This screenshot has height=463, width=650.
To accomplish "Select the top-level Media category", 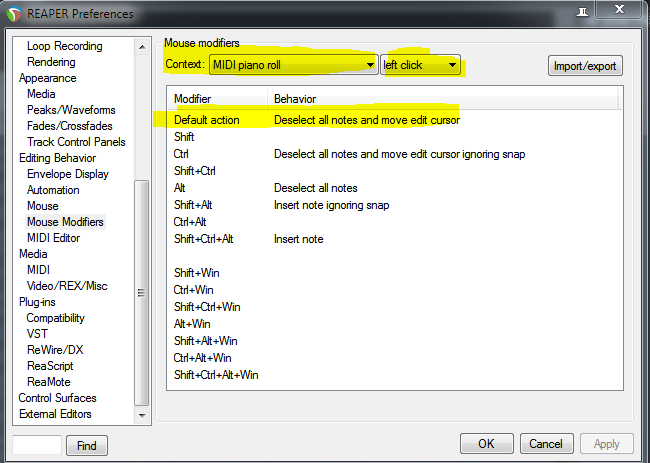I will [x=33, y=254].
